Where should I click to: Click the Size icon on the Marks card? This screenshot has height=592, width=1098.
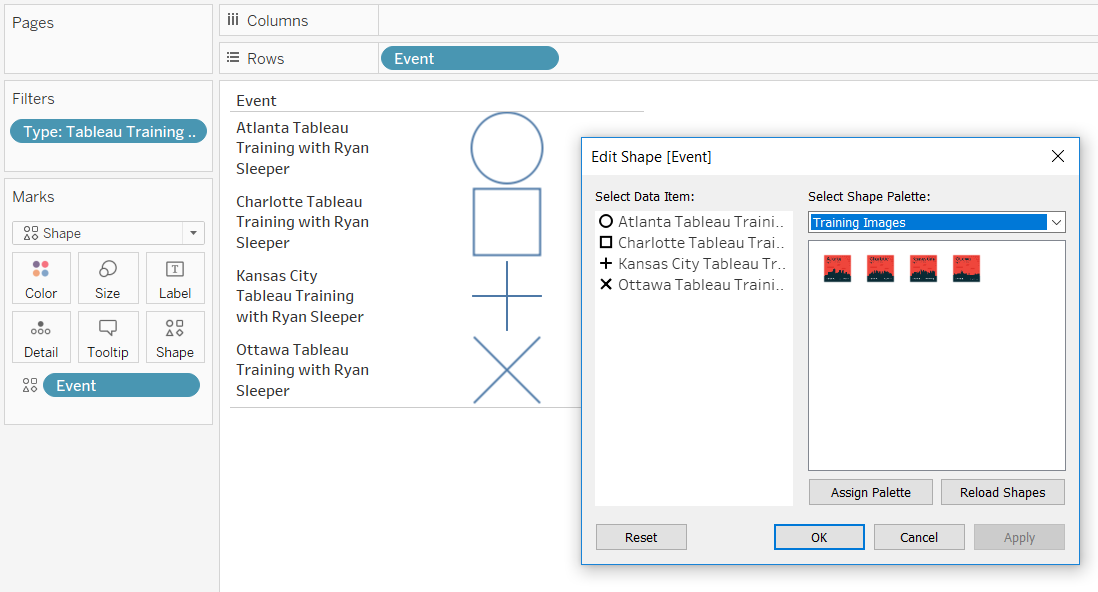(108, 278)
